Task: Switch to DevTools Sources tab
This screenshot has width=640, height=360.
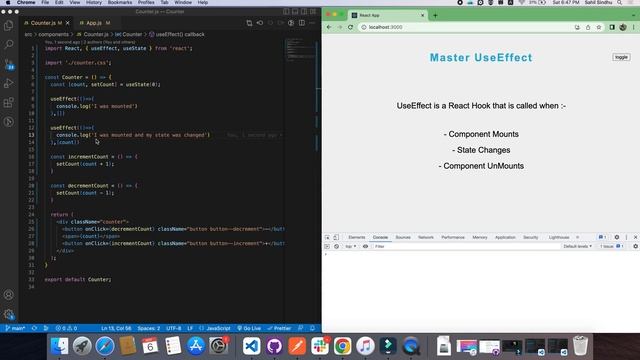Action: tap(403, 237)
